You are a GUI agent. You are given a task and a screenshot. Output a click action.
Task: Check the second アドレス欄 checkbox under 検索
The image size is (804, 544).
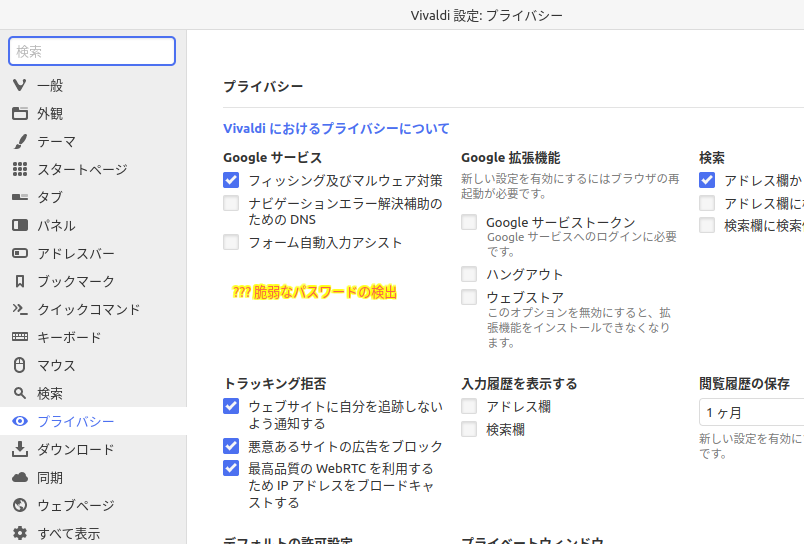[x=707, y=203]
